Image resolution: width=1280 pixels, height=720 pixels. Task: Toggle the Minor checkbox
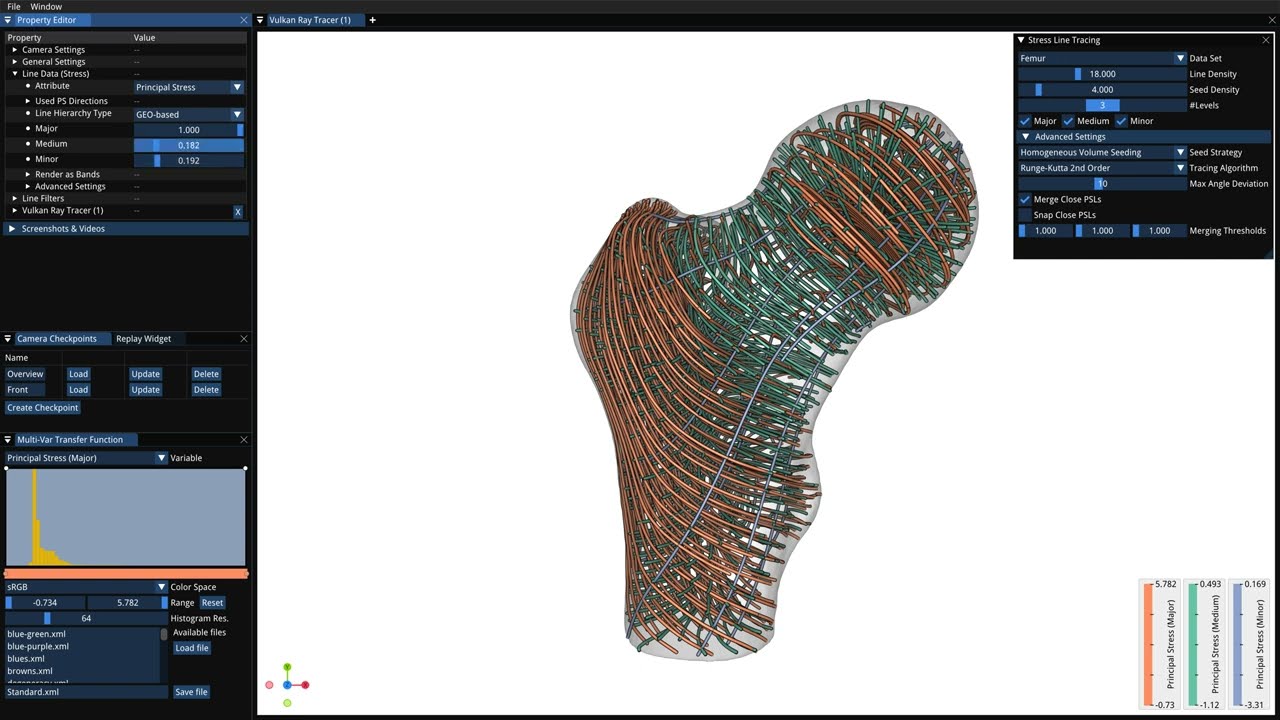pyautogui.click(x=1121, y=121)
